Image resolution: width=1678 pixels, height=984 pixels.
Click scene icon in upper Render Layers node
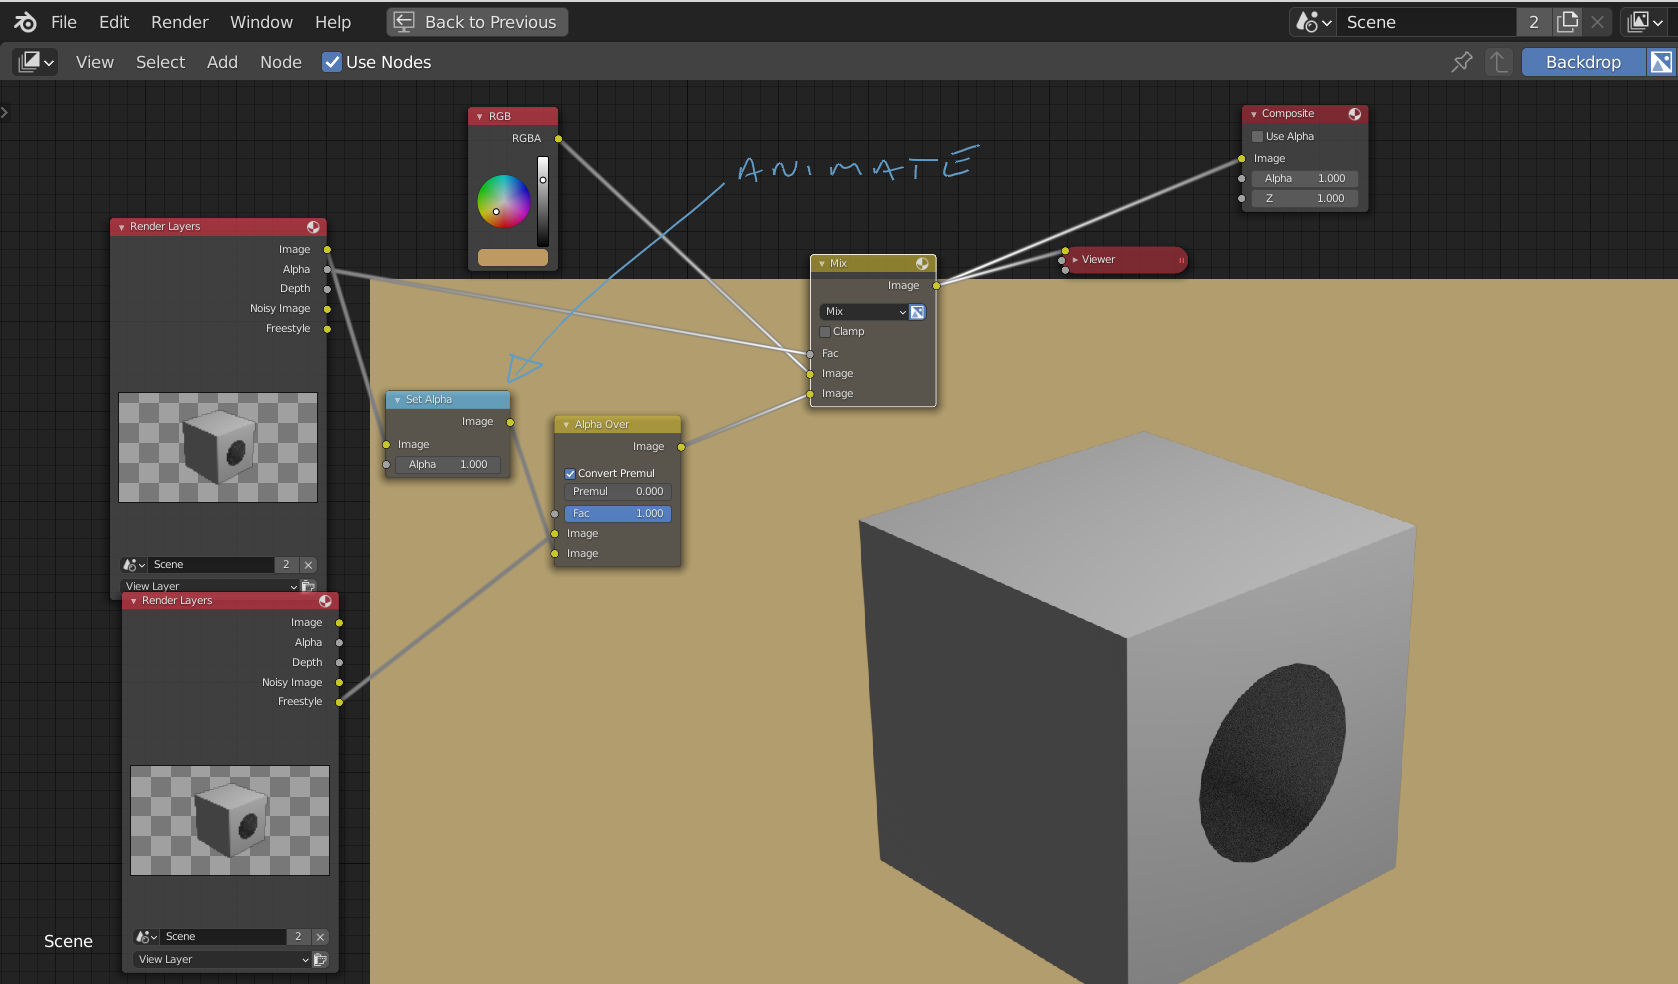(x=134, y=565)
